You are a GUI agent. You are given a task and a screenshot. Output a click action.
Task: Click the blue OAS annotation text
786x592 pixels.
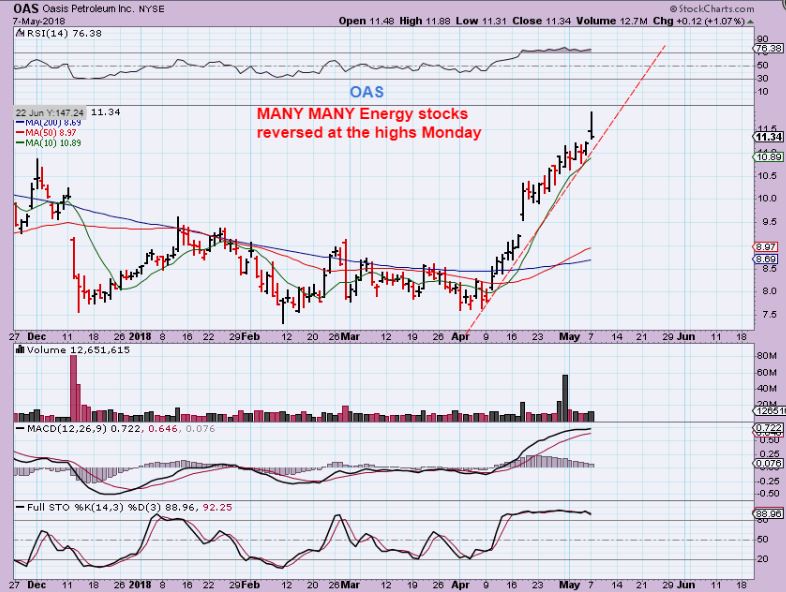pos(366,92)
